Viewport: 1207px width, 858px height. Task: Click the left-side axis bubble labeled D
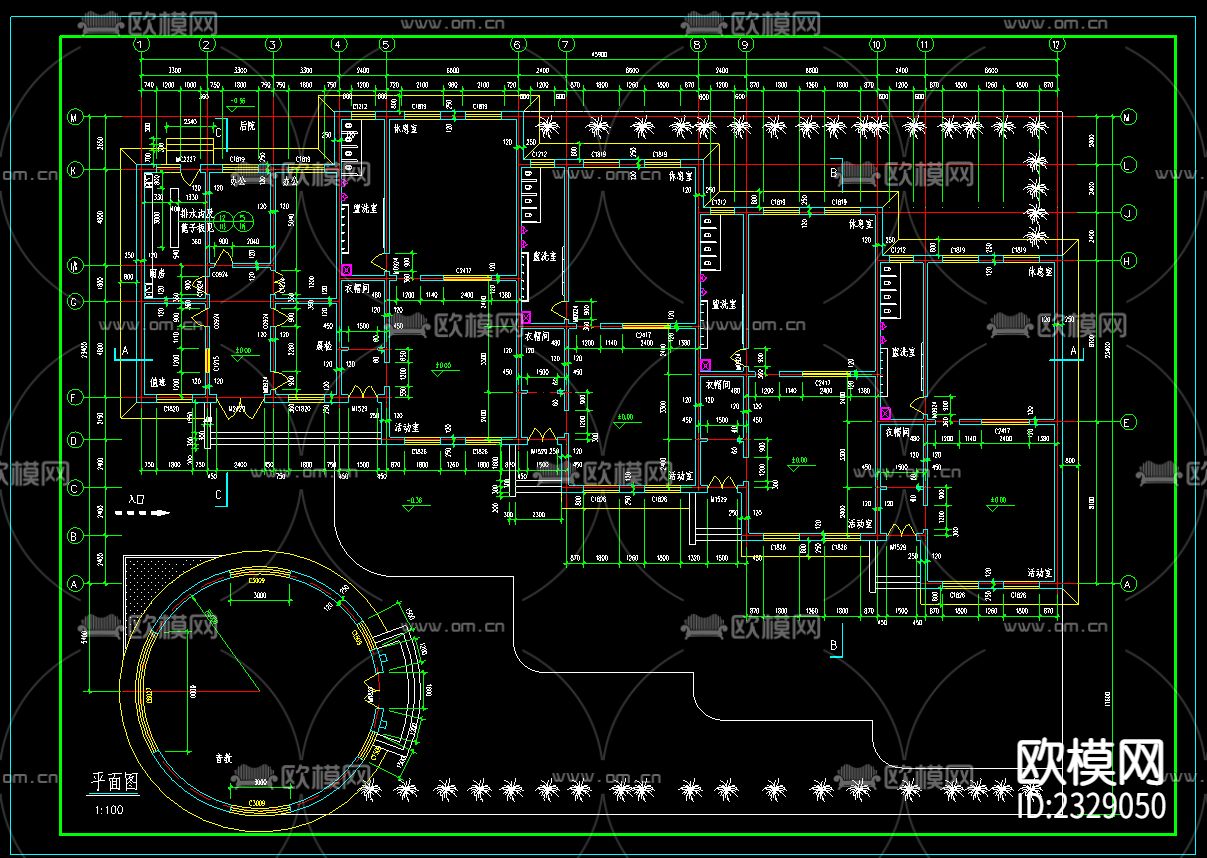(x=74, y=440)
